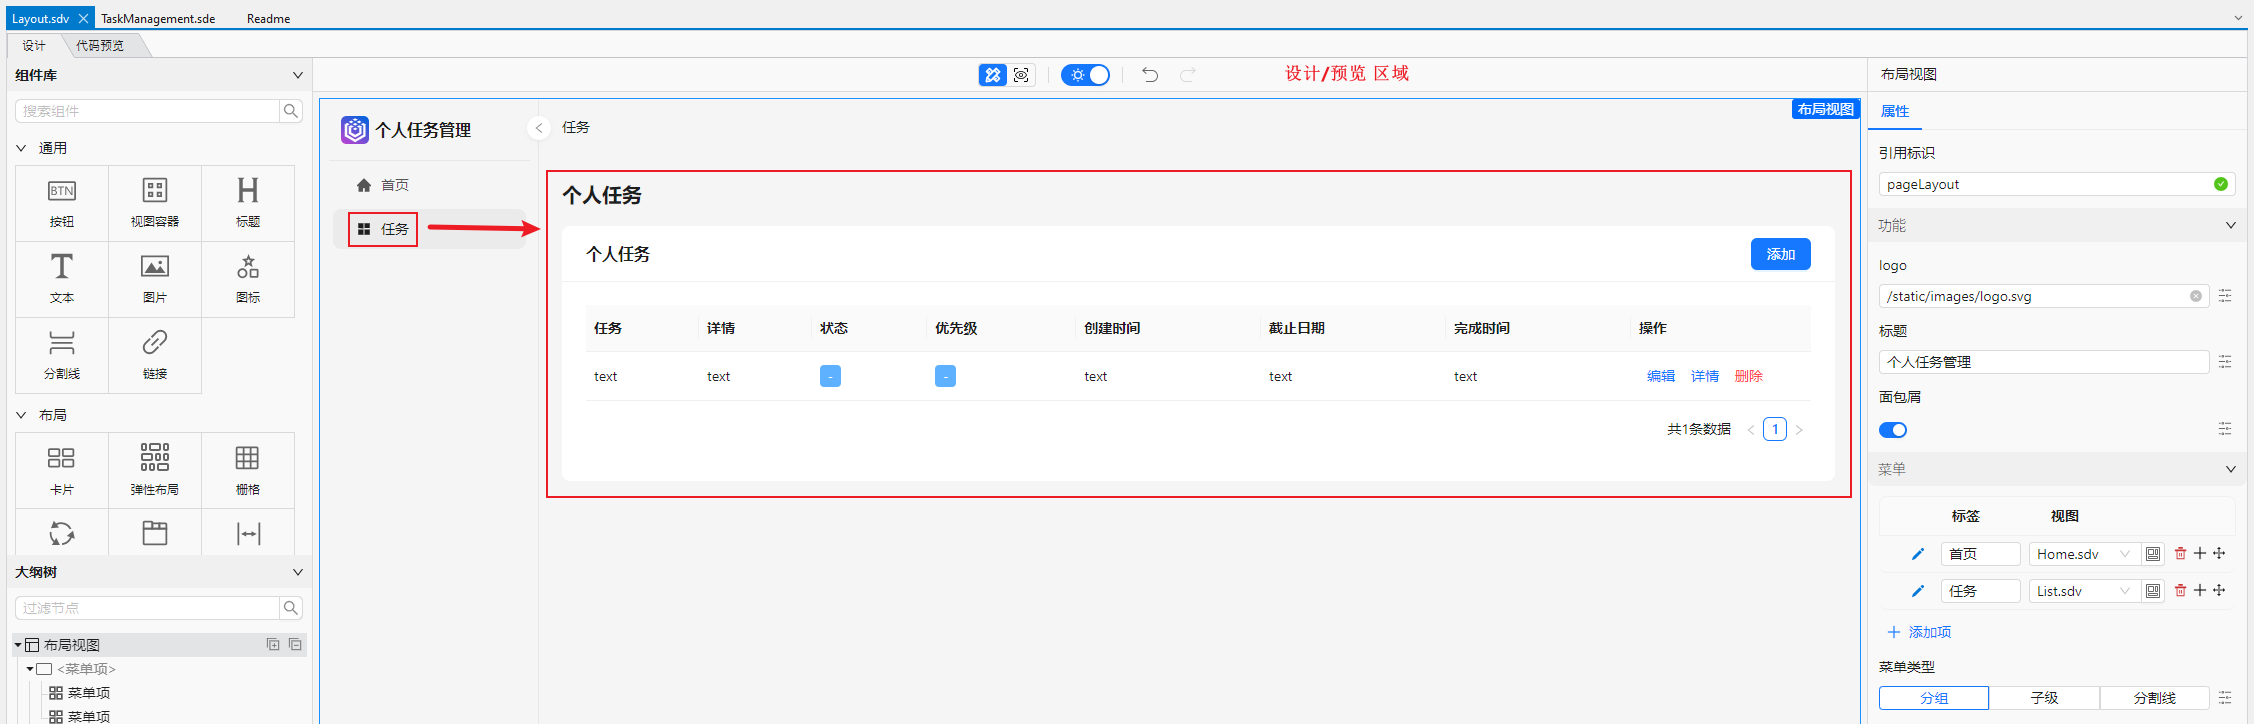Image resolution: width=2254 pixels, height=724 pixels.
Task: Open the TaskManagement.sde file tab
Action: coord(158,19)
